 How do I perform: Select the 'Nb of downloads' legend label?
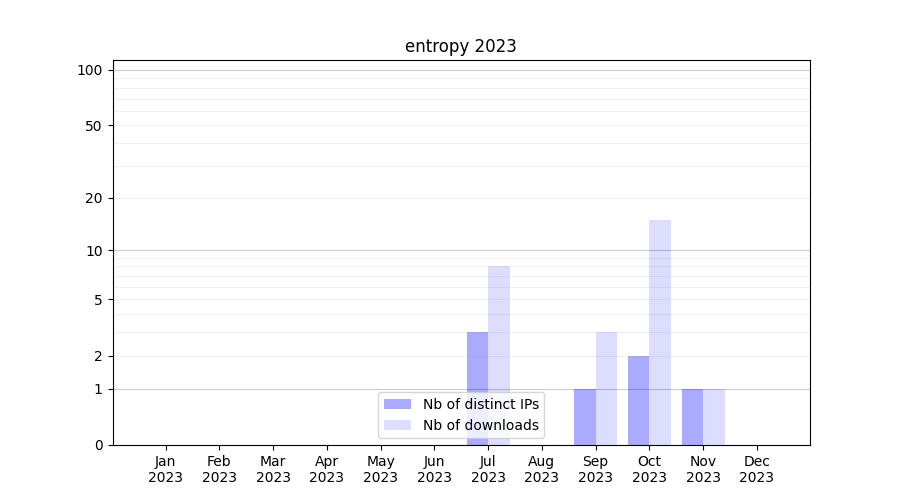click(480, 425)
